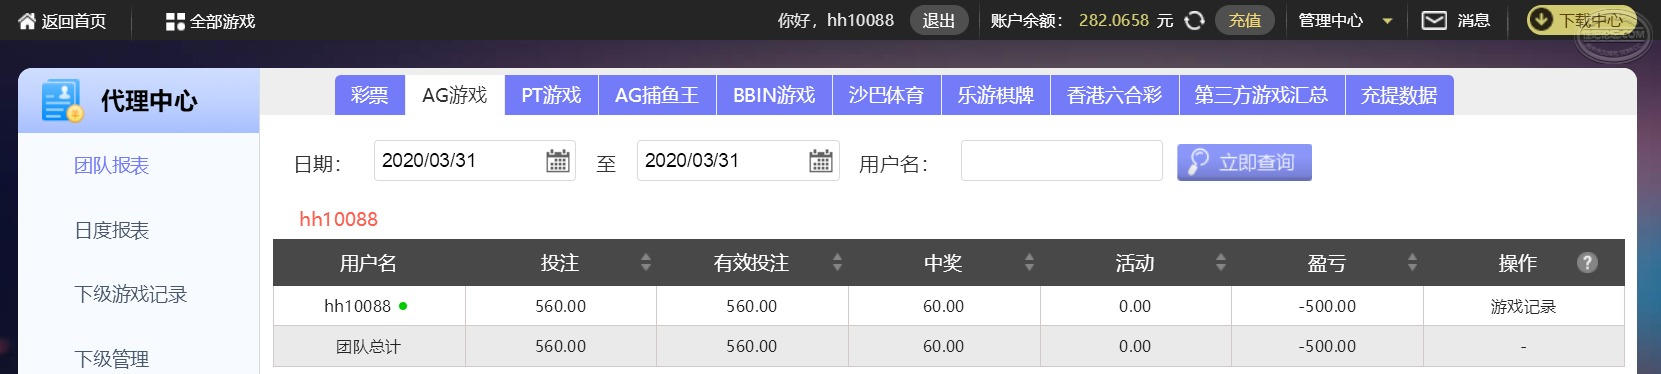The height and width of the screenshot is (374, 1661).
Task: Open the 香港六合彩 tab
Action: point(1114,95)
